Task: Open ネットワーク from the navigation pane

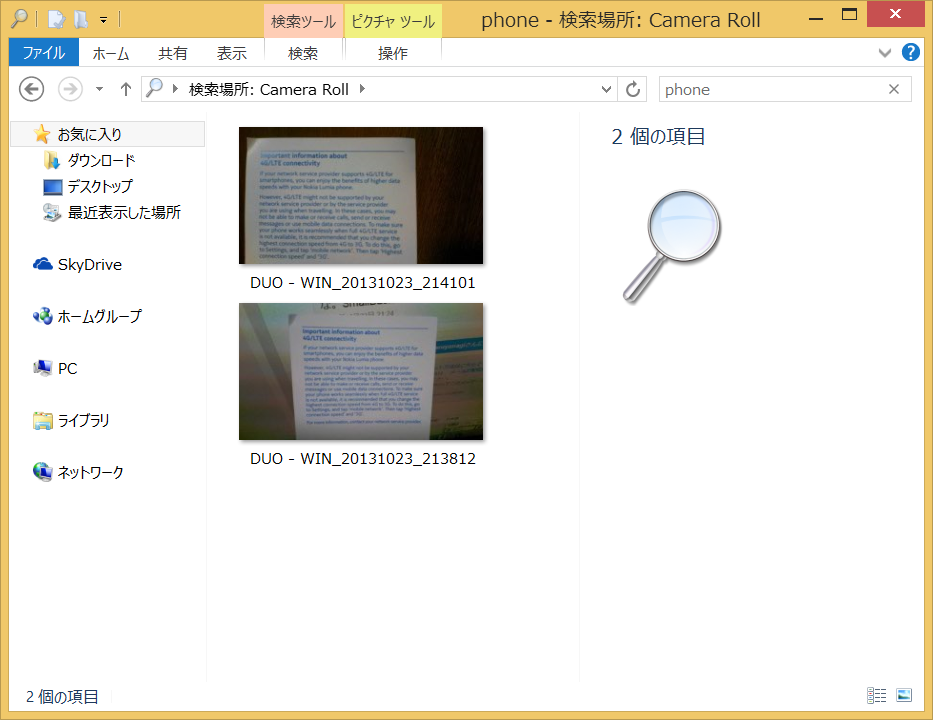Action: [90, 472]
